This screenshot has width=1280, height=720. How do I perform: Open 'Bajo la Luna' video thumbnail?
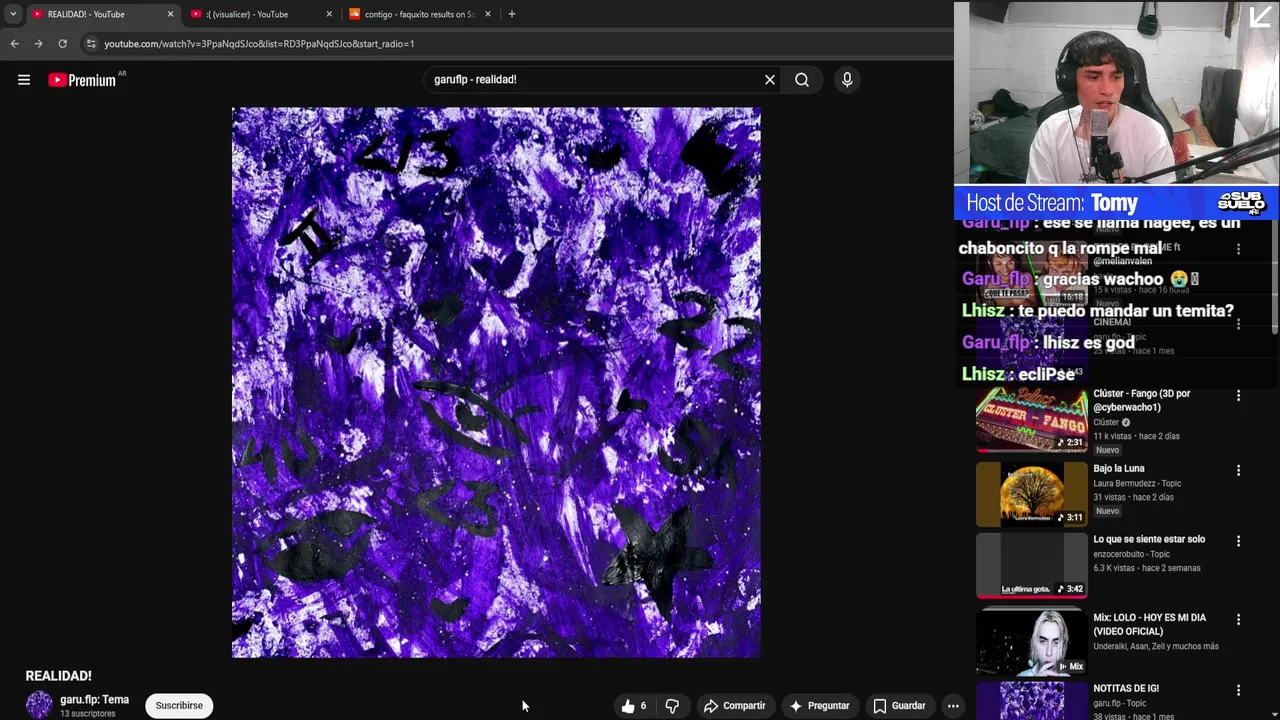click(x=1032, y=494)
